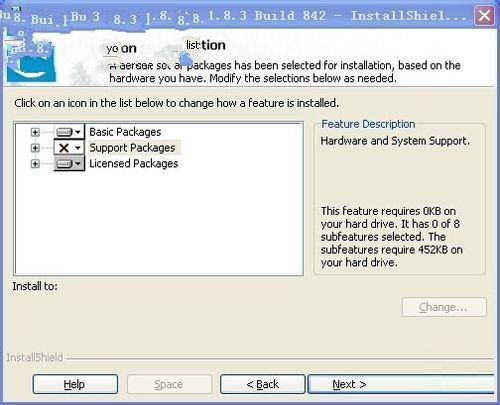Open Support Packages red X dropdown icon
The width and height of the screenshot is (500, 405).
click(x=69, y=147)
